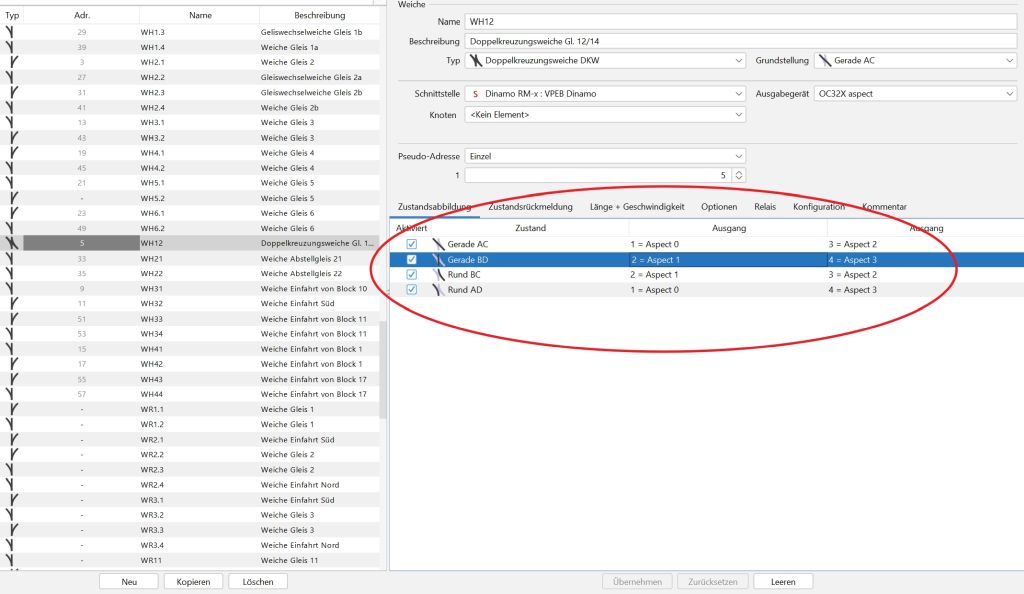The width and height of the screenshot is (1024, 594).
Task: Click the turnout icon beside WR1.1
Action: 10,409
